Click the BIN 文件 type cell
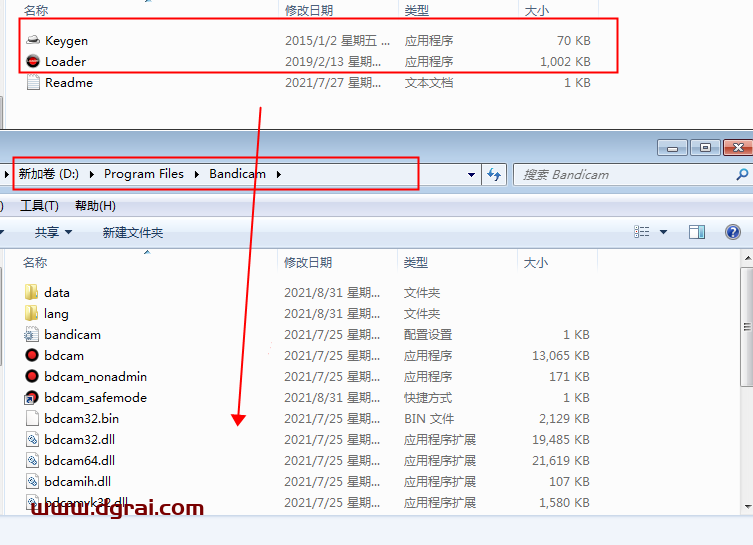Image resolution: width=753 pixels, height=545 pixels. point(429,419)
